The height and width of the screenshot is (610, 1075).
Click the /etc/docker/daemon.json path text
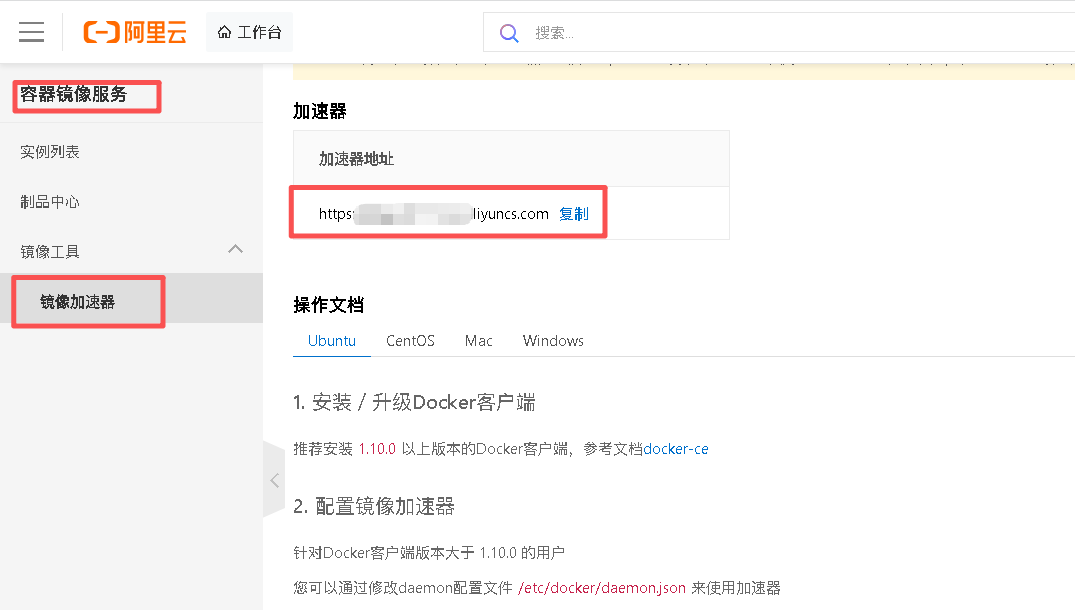coord(602,588)
